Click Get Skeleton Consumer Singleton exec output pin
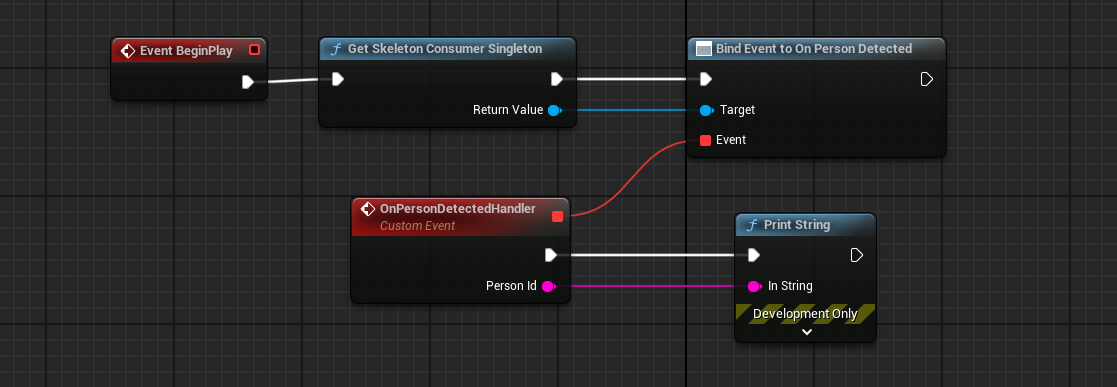Viewport: 1117px width, 387px height. coord(556,79)
